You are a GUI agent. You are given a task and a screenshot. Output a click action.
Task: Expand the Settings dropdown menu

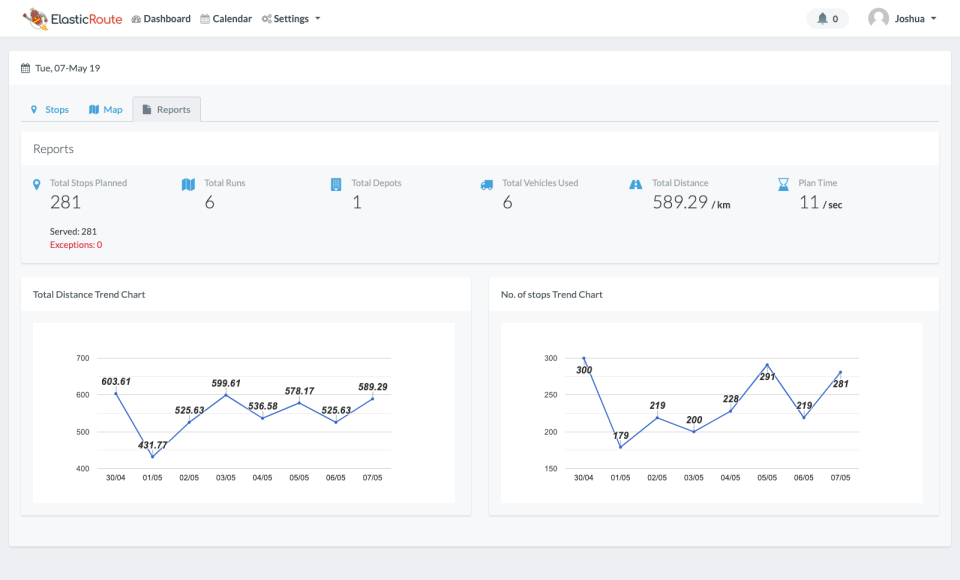[291, 18]
